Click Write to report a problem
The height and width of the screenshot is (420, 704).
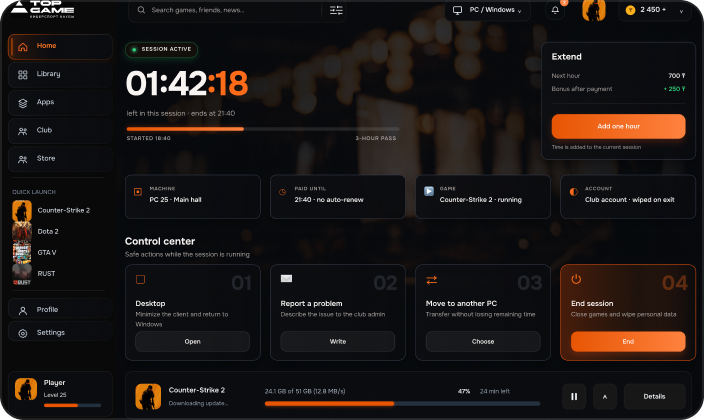click(338, 341)
